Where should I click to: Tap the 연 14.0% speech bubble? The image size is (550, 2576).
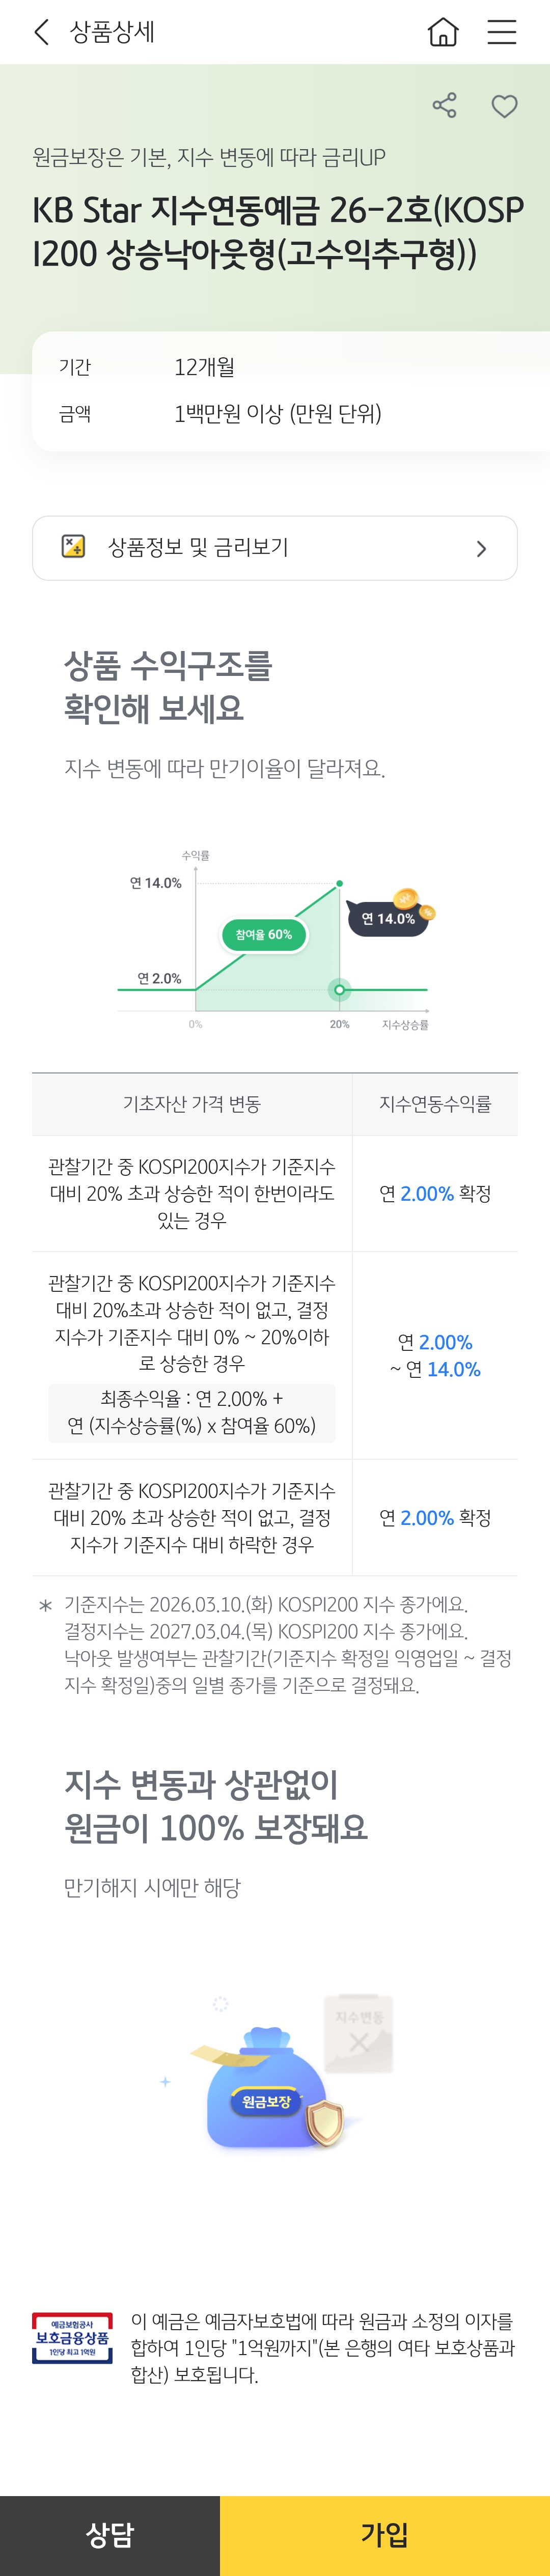pyautogui.click(x=388, y=919)
